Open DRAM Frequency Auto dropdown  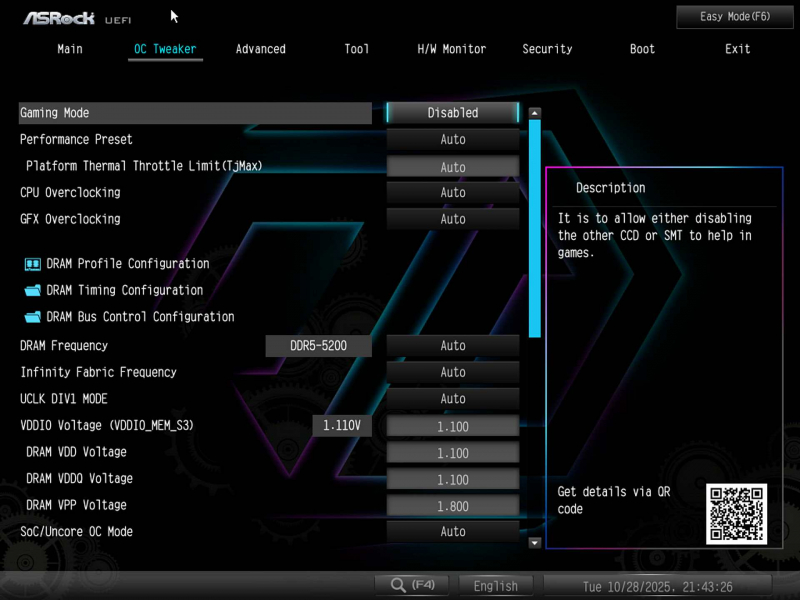(x=453, y=346)
